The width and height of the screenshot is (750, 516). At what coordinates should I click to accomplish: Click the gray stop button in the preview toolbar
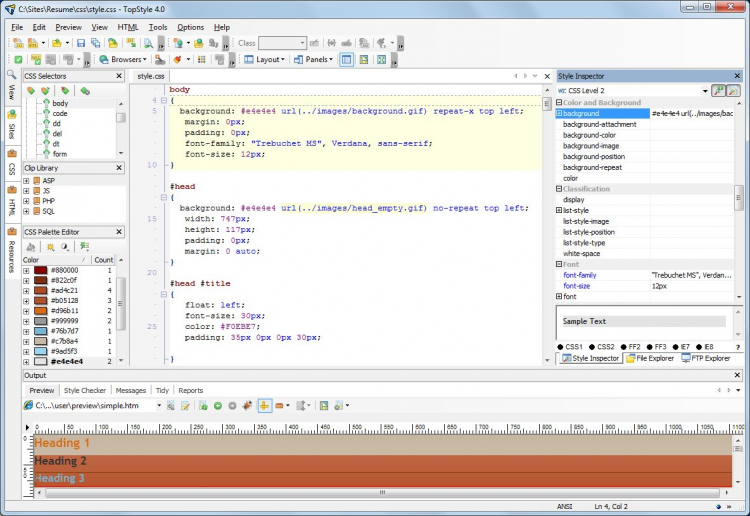click(x=232, y=405)
